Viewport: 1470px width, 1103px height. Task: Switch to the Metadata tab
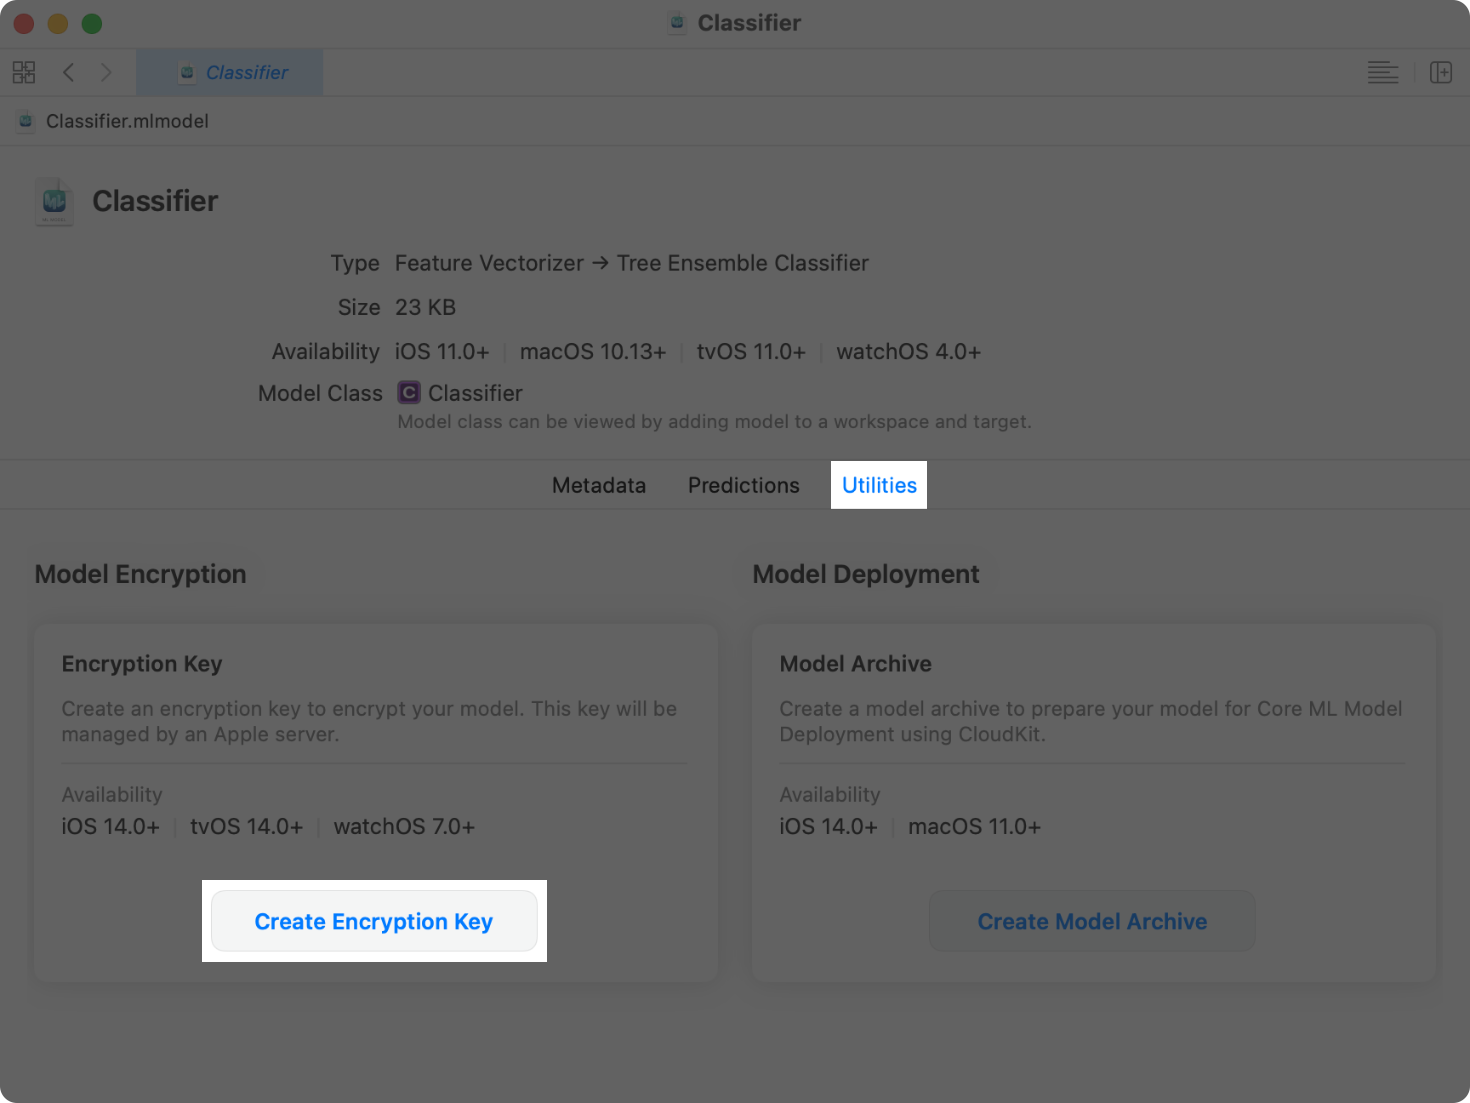coord(598,485)
